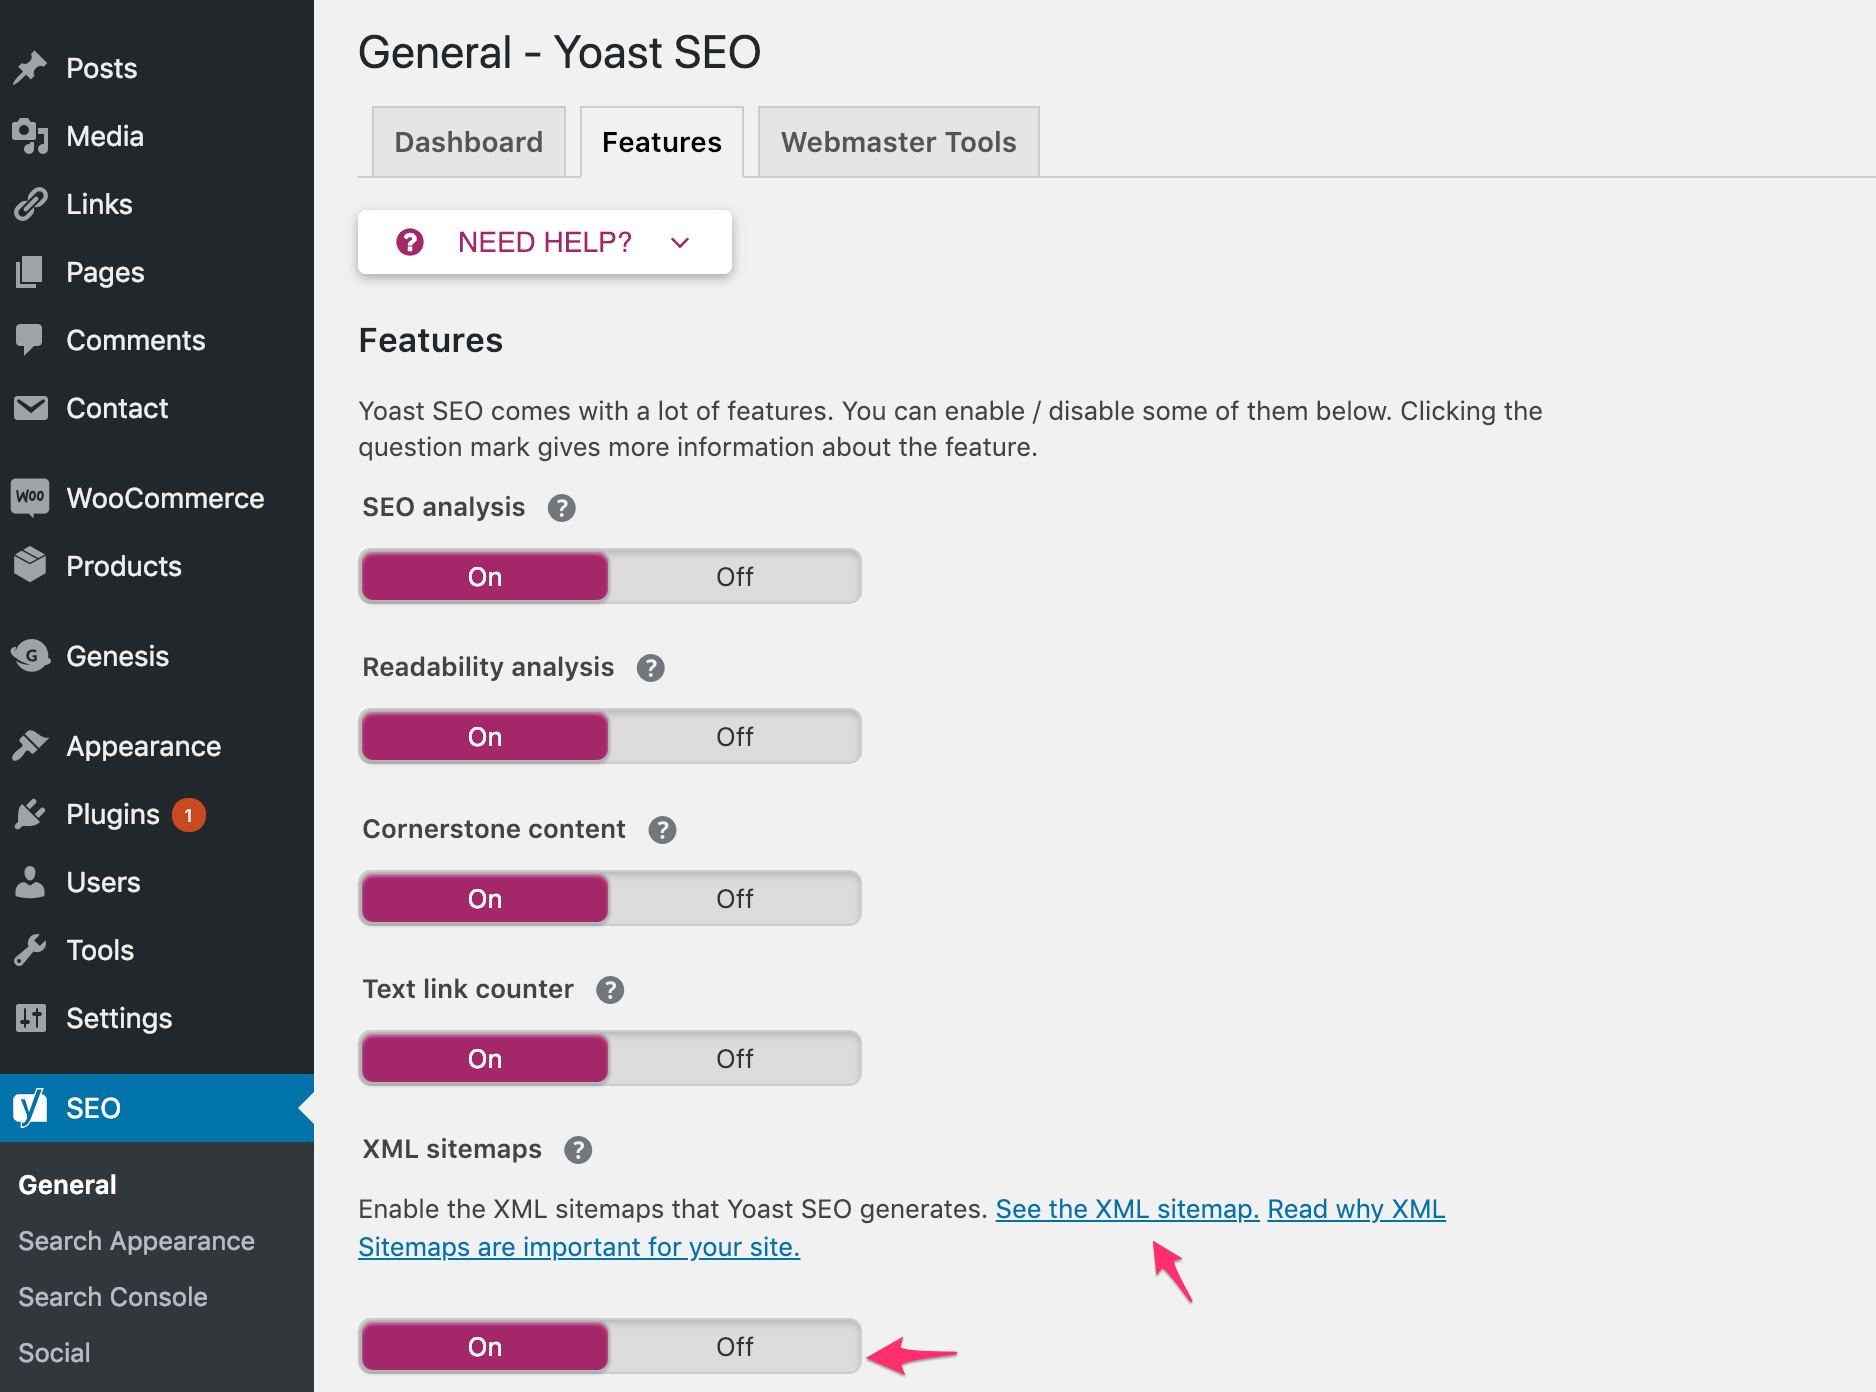
Task: Click the WooCommerce icon in sidebar
Action: point(30,497)
